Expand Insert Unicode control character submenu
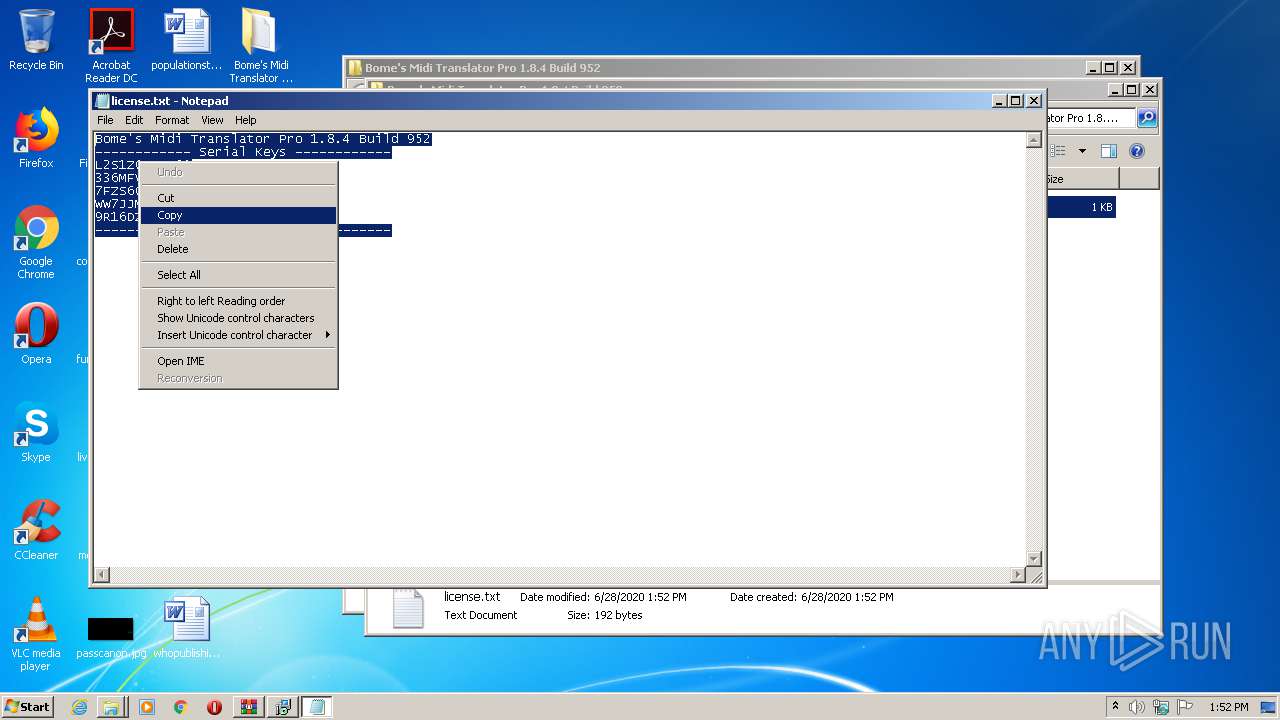 coord(238,335)
